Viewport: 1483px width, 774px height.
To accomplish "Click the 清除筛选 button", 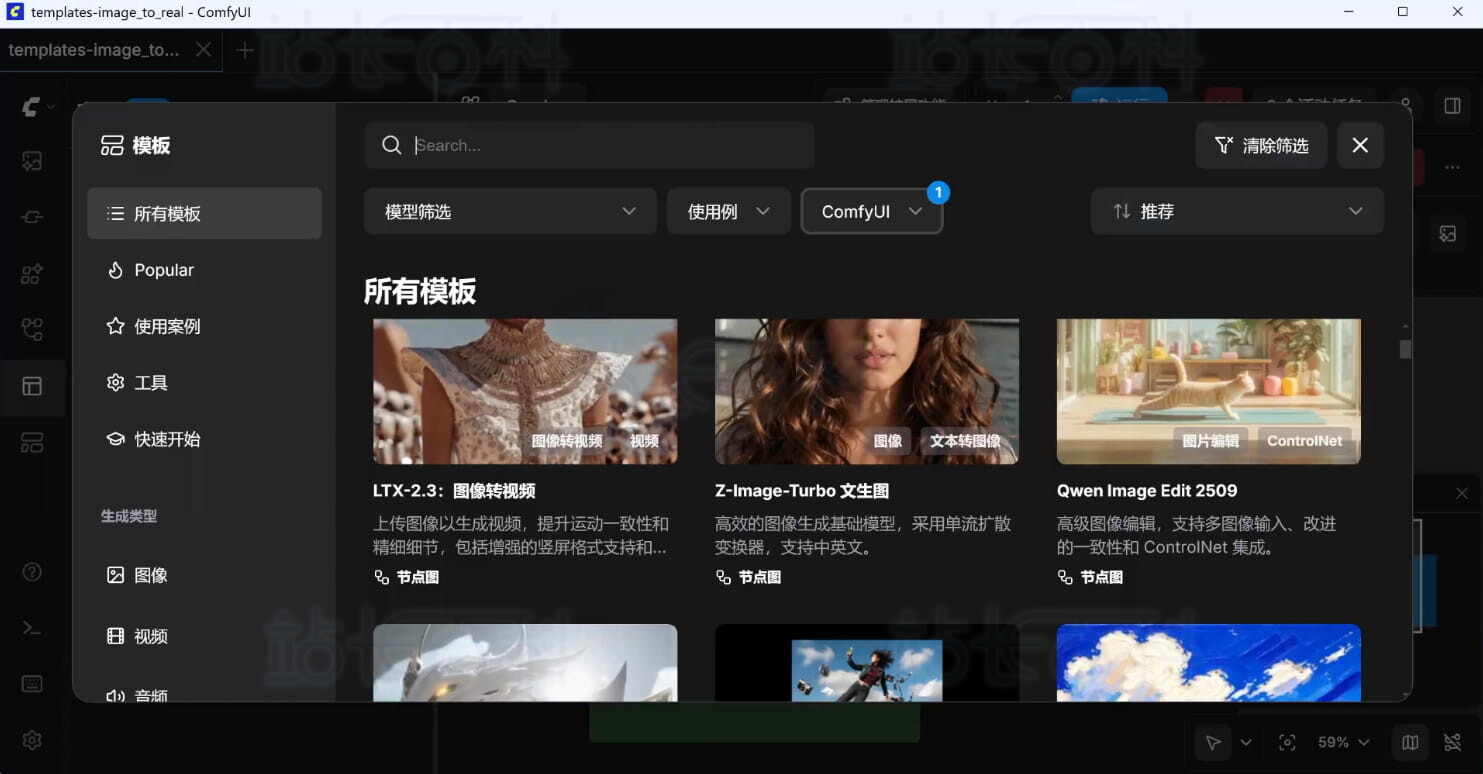I will coord(1261,146).
